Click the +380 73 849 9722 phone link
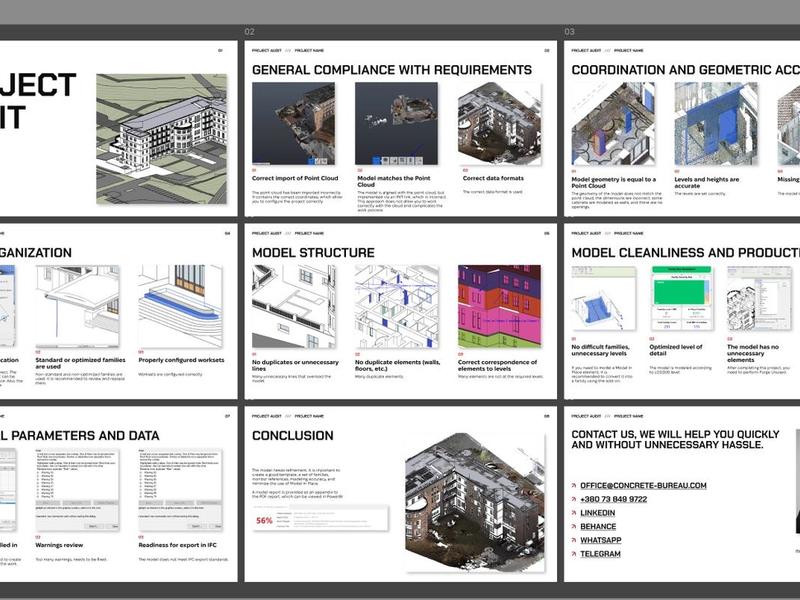 [x=613, y=499]
